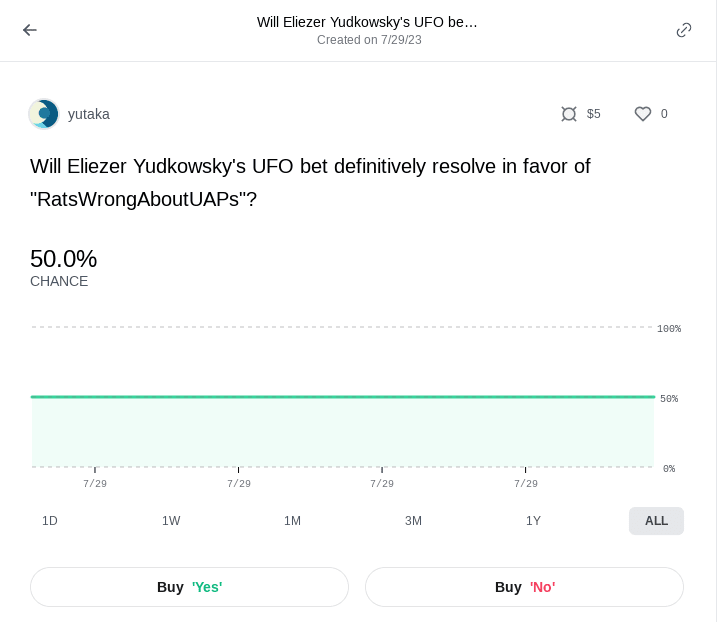
Task: Click the green 50% probability line
Action: (x=342, y=397)
